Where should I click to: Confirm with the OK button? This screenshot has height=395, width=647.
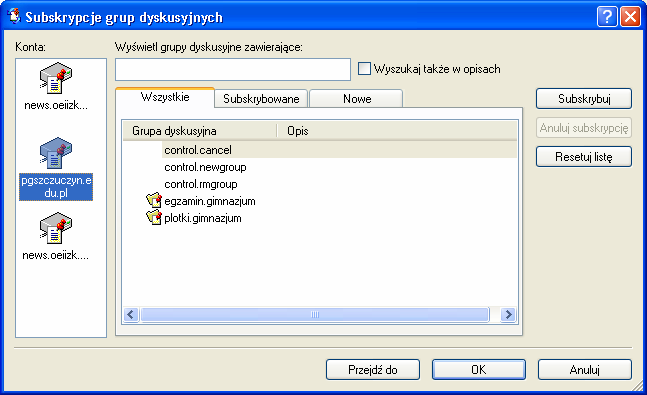479,369
